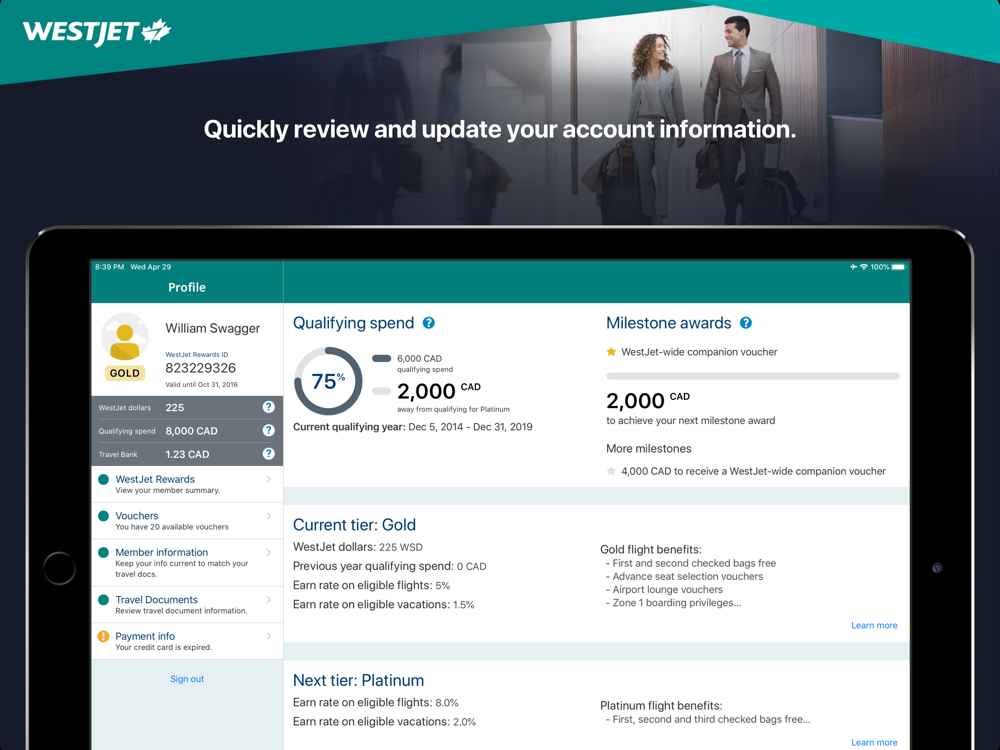Click the gold star companion voucher icon
Viewport: 1000px width, 750px height.
(x=611, y=351)
